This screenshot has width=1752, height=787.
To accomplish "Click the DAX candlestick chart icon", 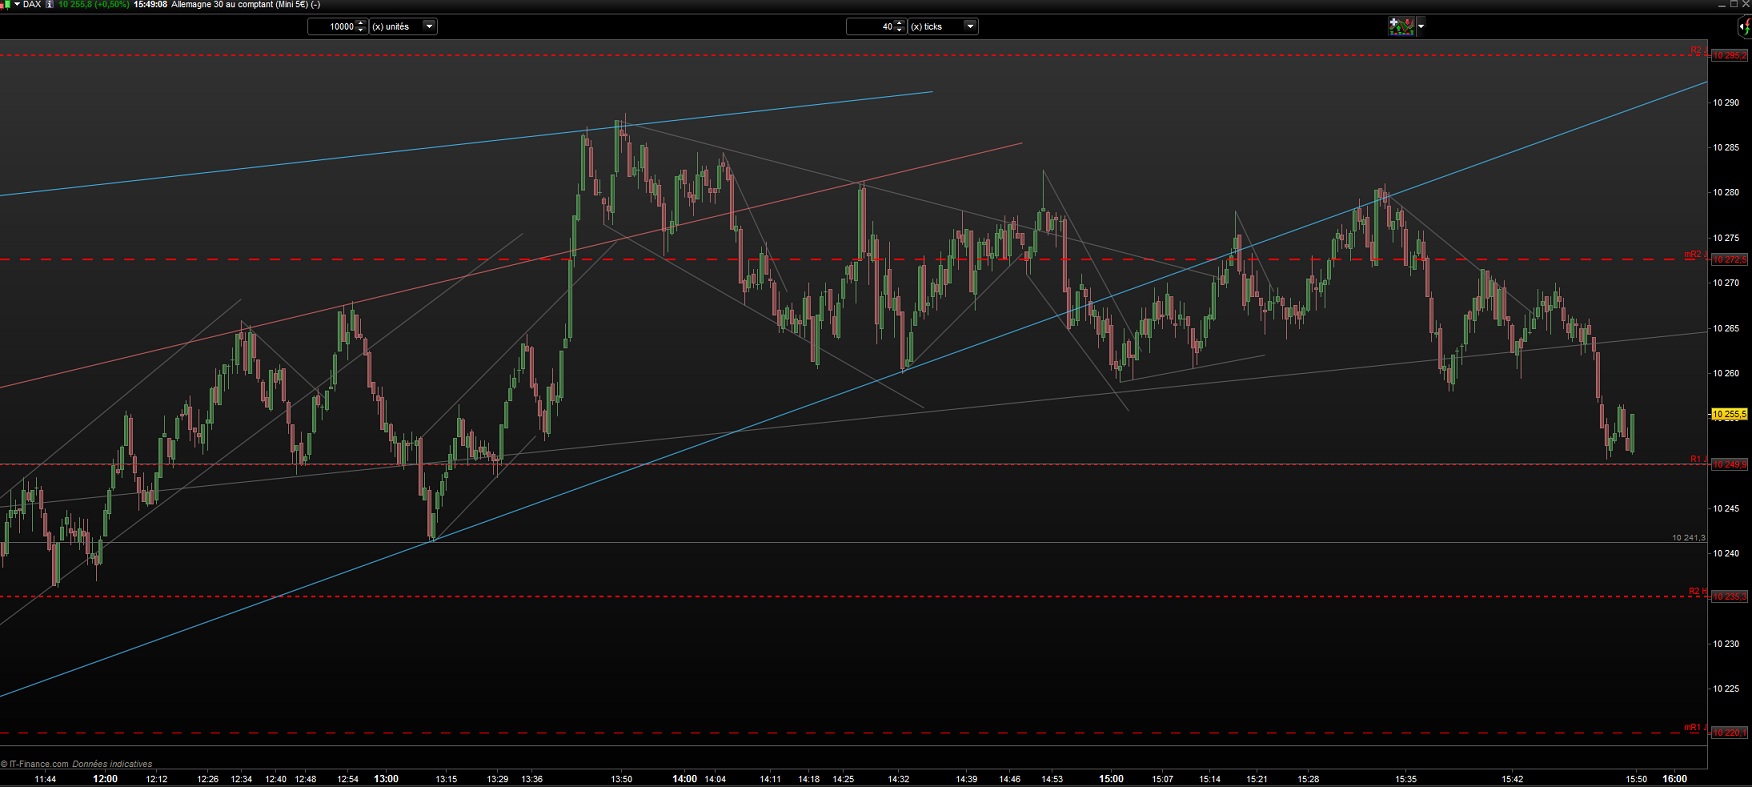I will 5,5.
